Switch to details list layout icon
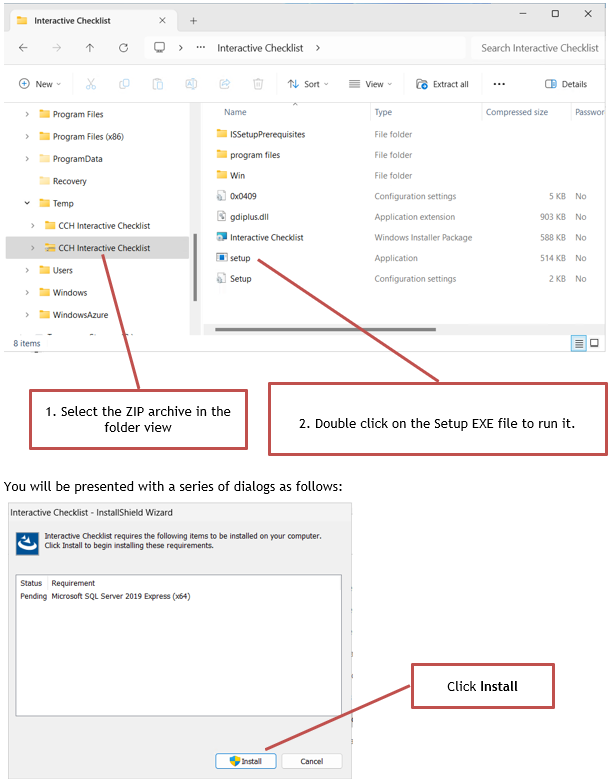Viewport: 615px width, 779px height. point(578,343)
